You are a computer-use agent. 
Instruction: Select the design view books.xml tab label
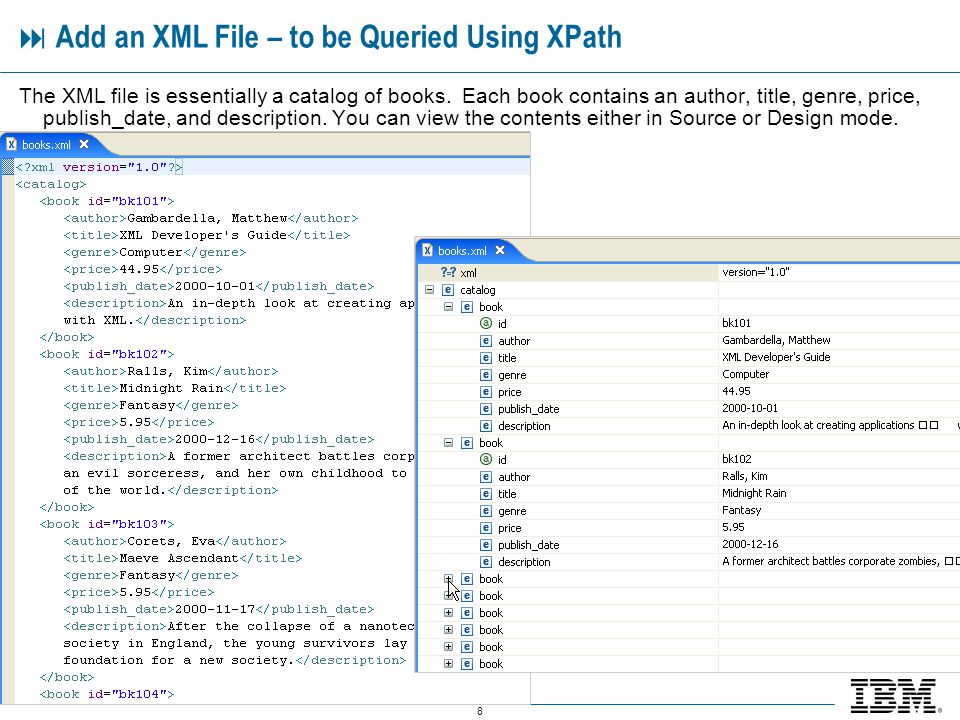coord(462,251)
